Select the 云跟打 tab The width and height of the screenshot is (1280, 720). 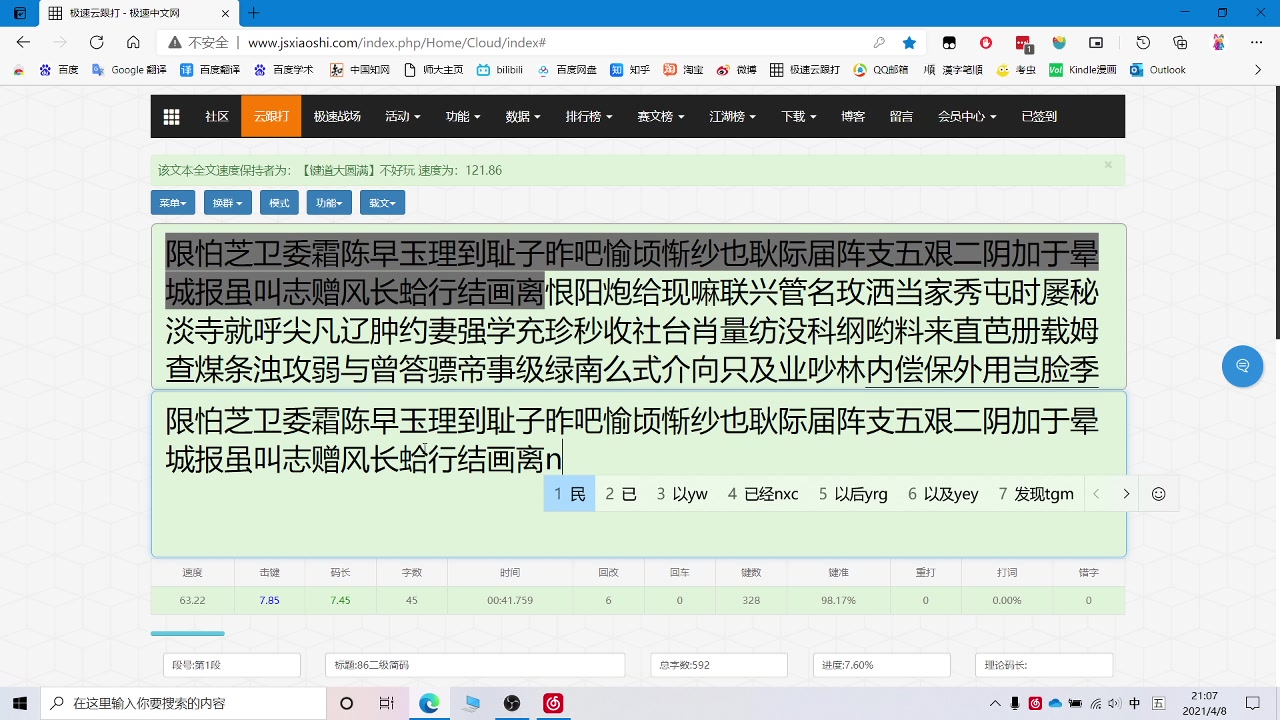(x=271, y=116)
